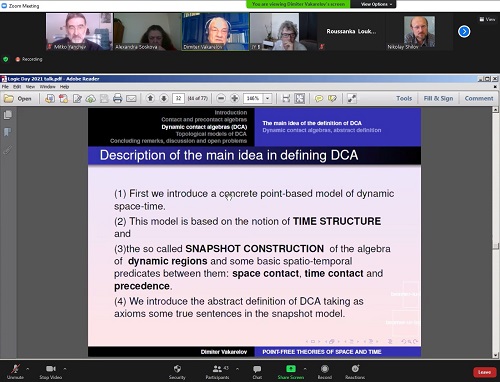Screen dimensions: 500x382
Task: Expand arrow next to Participants button
Action: point(237,369)
